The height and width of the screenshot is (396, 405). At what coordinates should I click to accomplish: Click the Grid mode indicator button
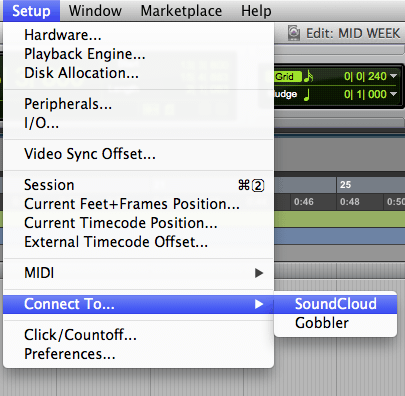(287, 77)
